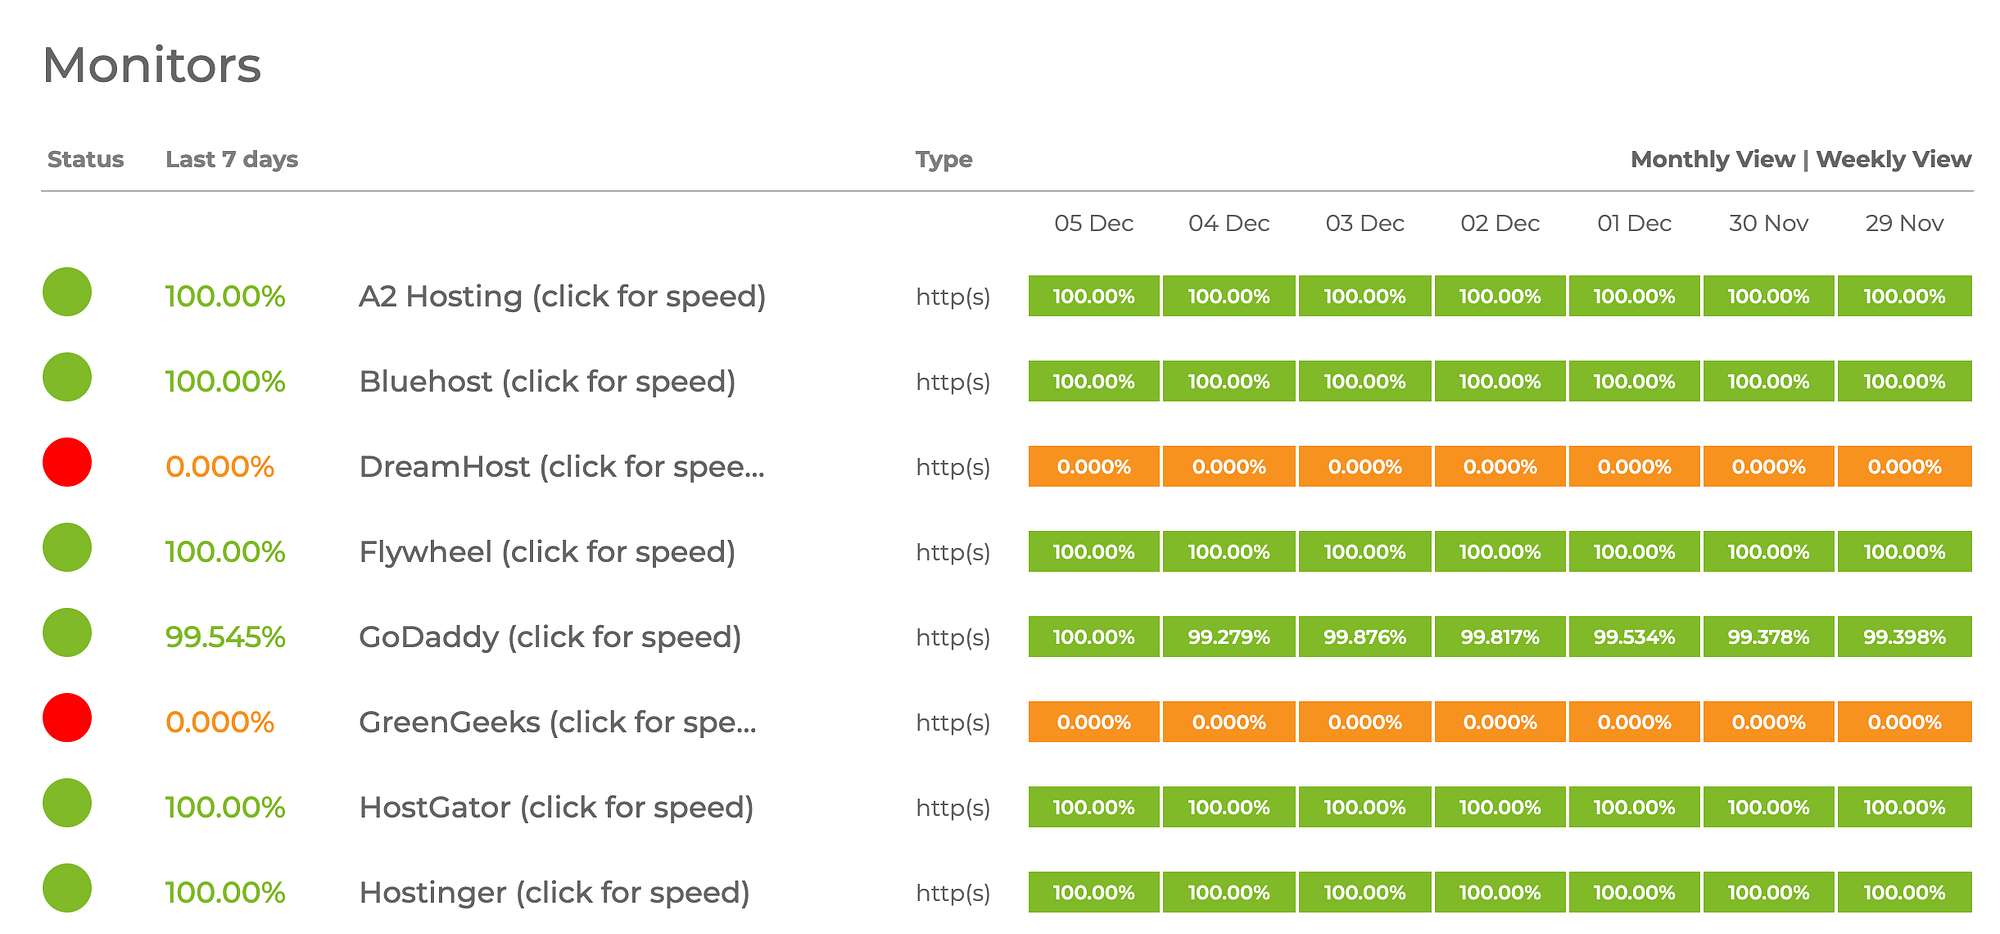
Task: Click GoDaddy's 99.398% cell for 29 Nov
Action: [1904, 637]
